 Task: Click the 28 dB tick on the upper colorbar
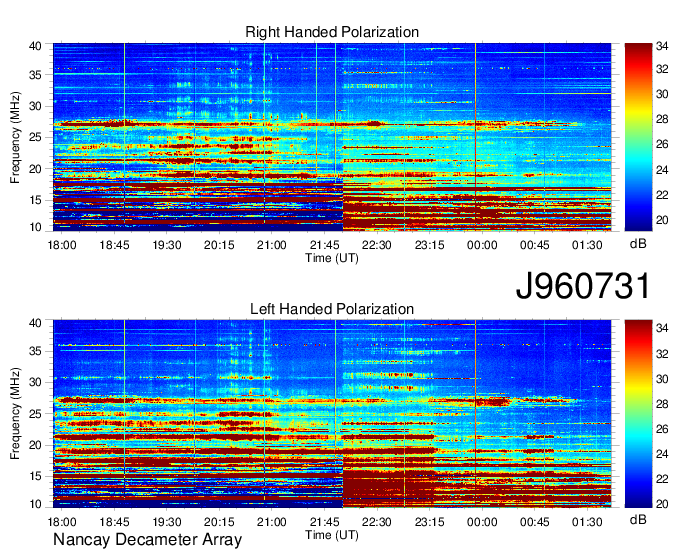pos(662,119)
